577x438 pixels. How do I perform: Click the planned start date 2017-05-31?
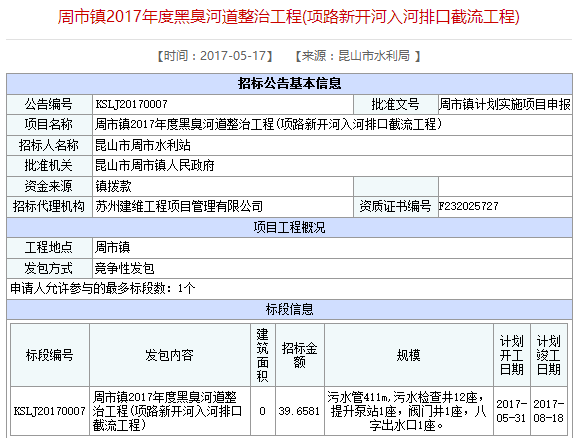click(511, 411)
